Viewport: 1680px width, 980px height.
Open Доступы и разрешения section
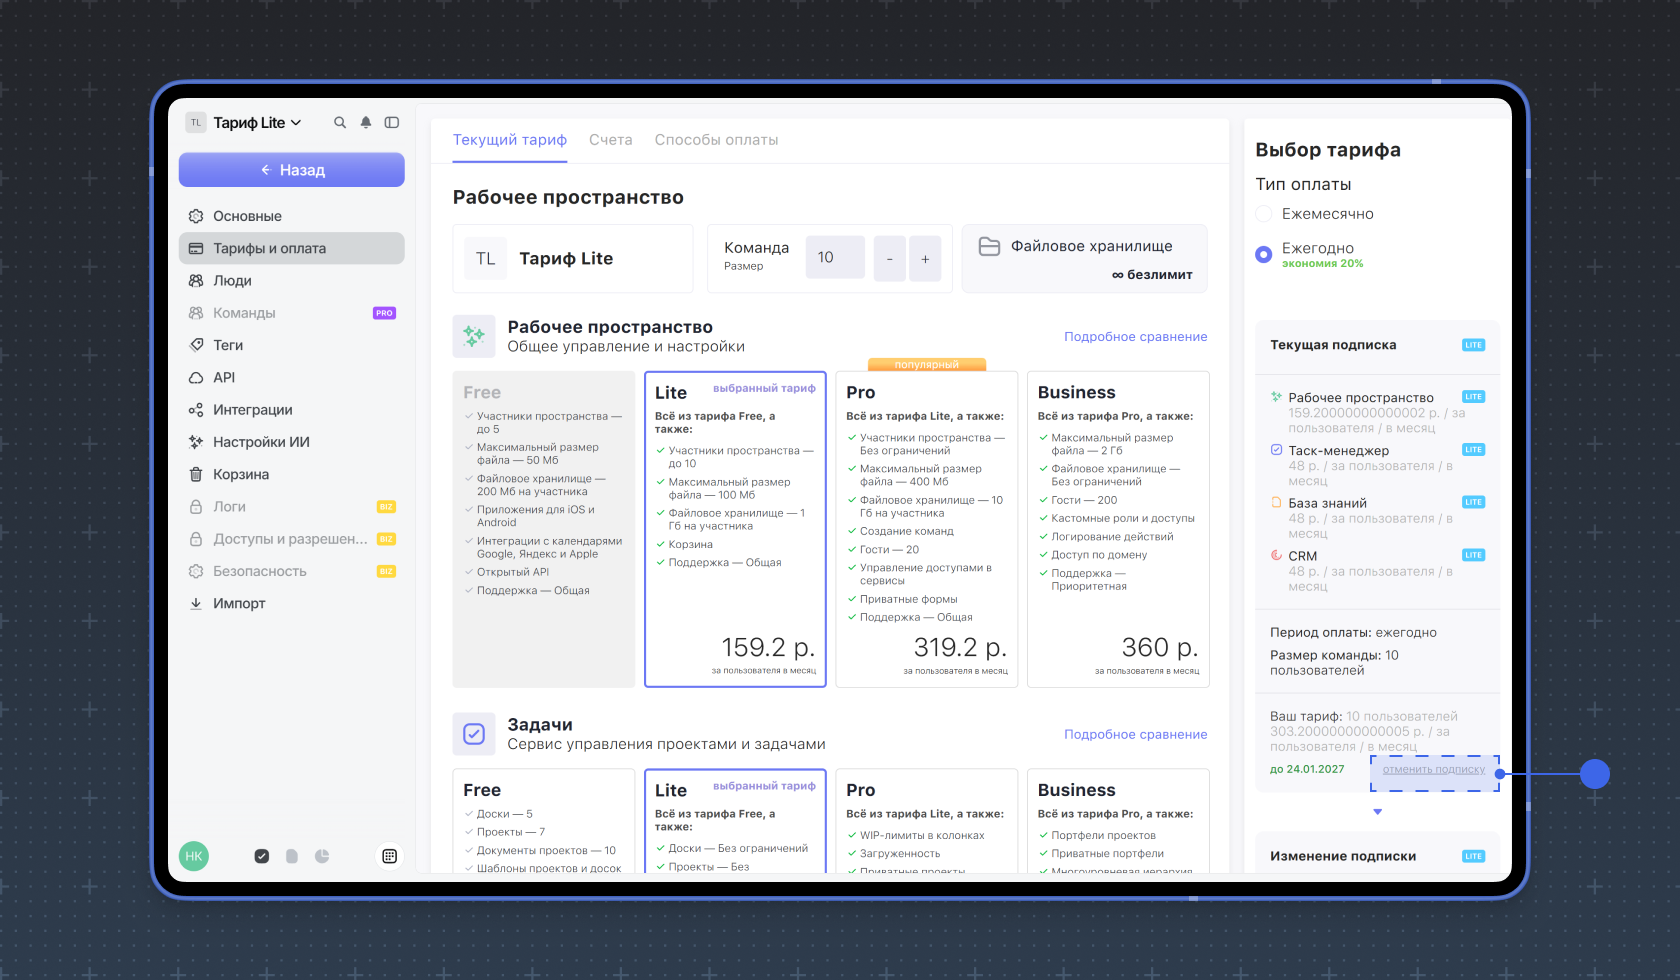(x=292, y=539)
